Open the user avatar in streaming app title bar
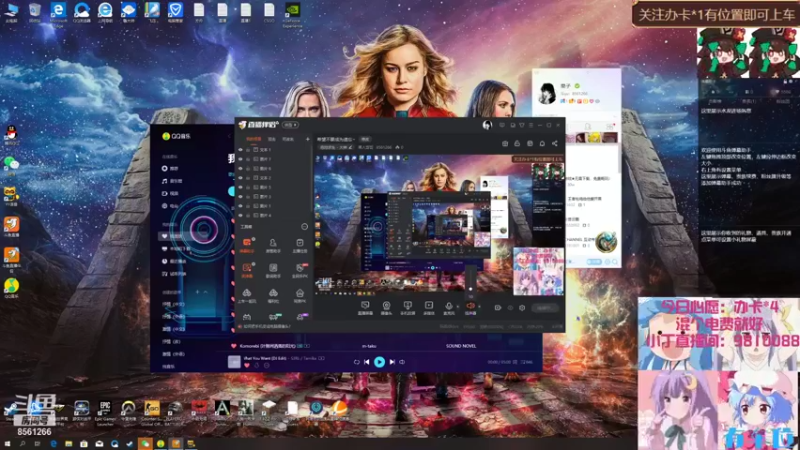 pyautogui.click(x=487, y=125)
